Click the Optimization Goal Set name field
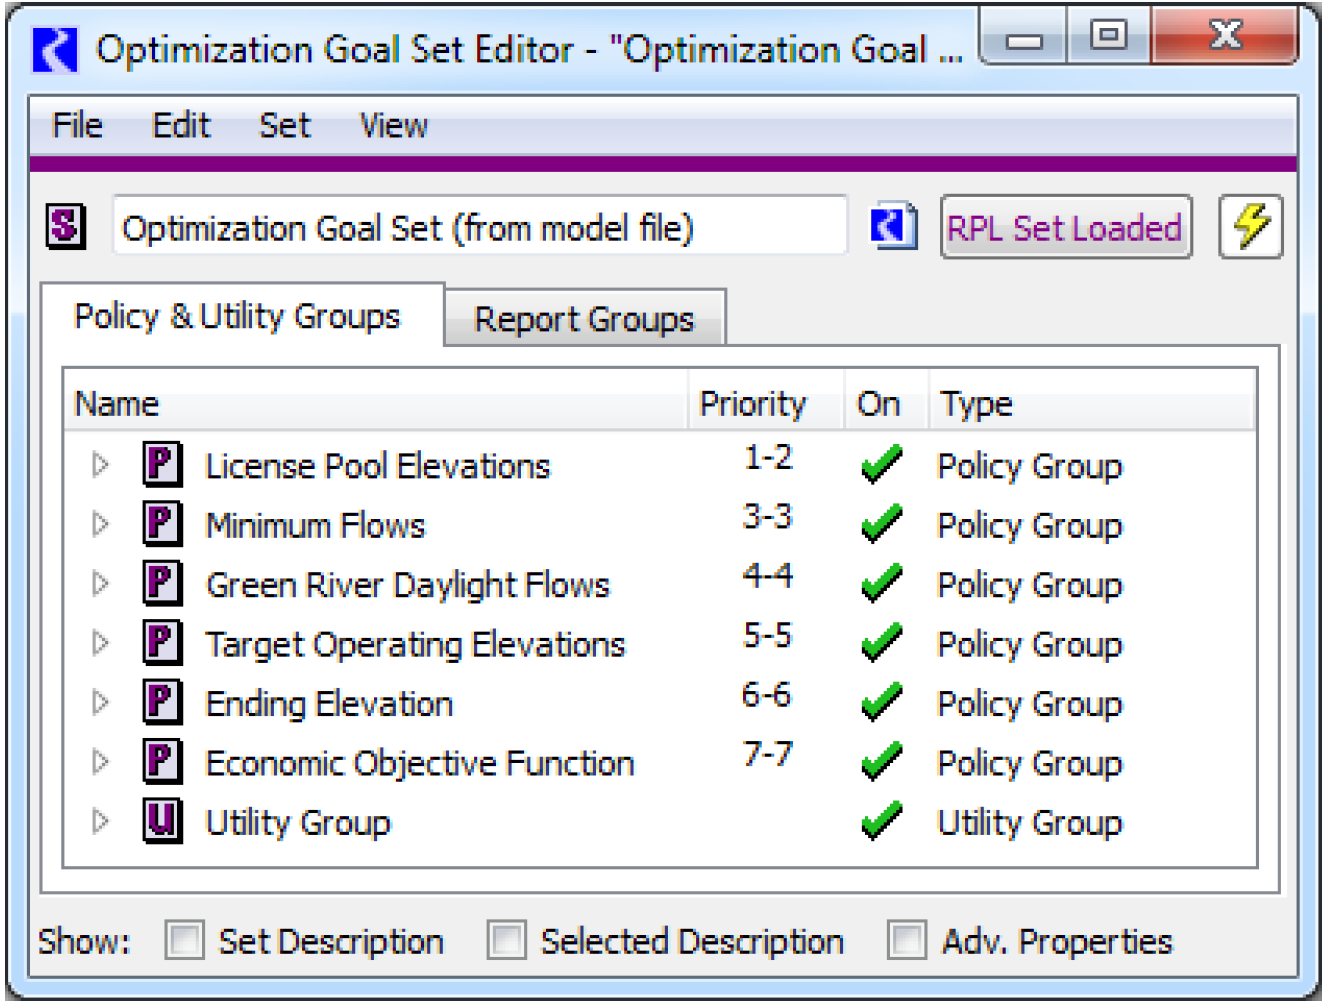 tap(480, 227)
